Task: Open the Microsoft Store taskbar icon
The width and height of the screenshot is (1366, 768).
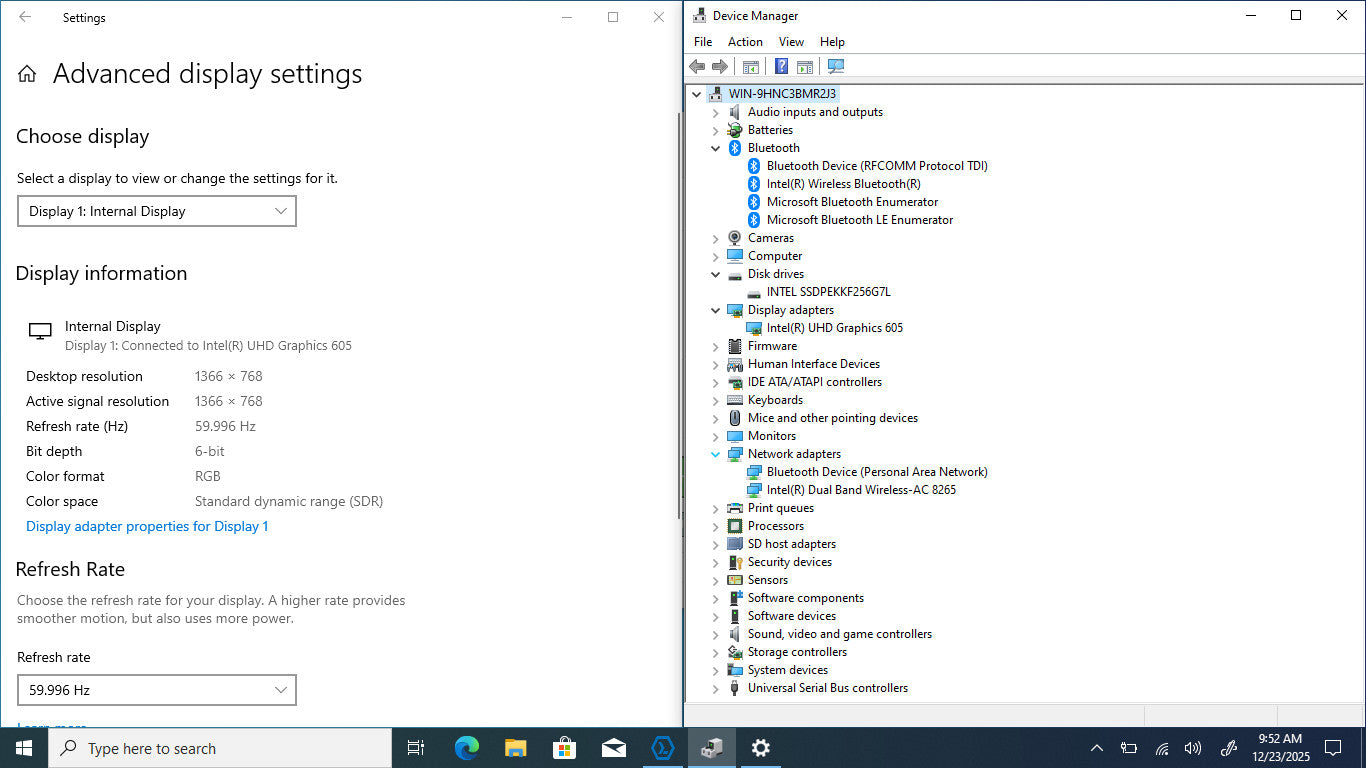Action: coord(564,748)
